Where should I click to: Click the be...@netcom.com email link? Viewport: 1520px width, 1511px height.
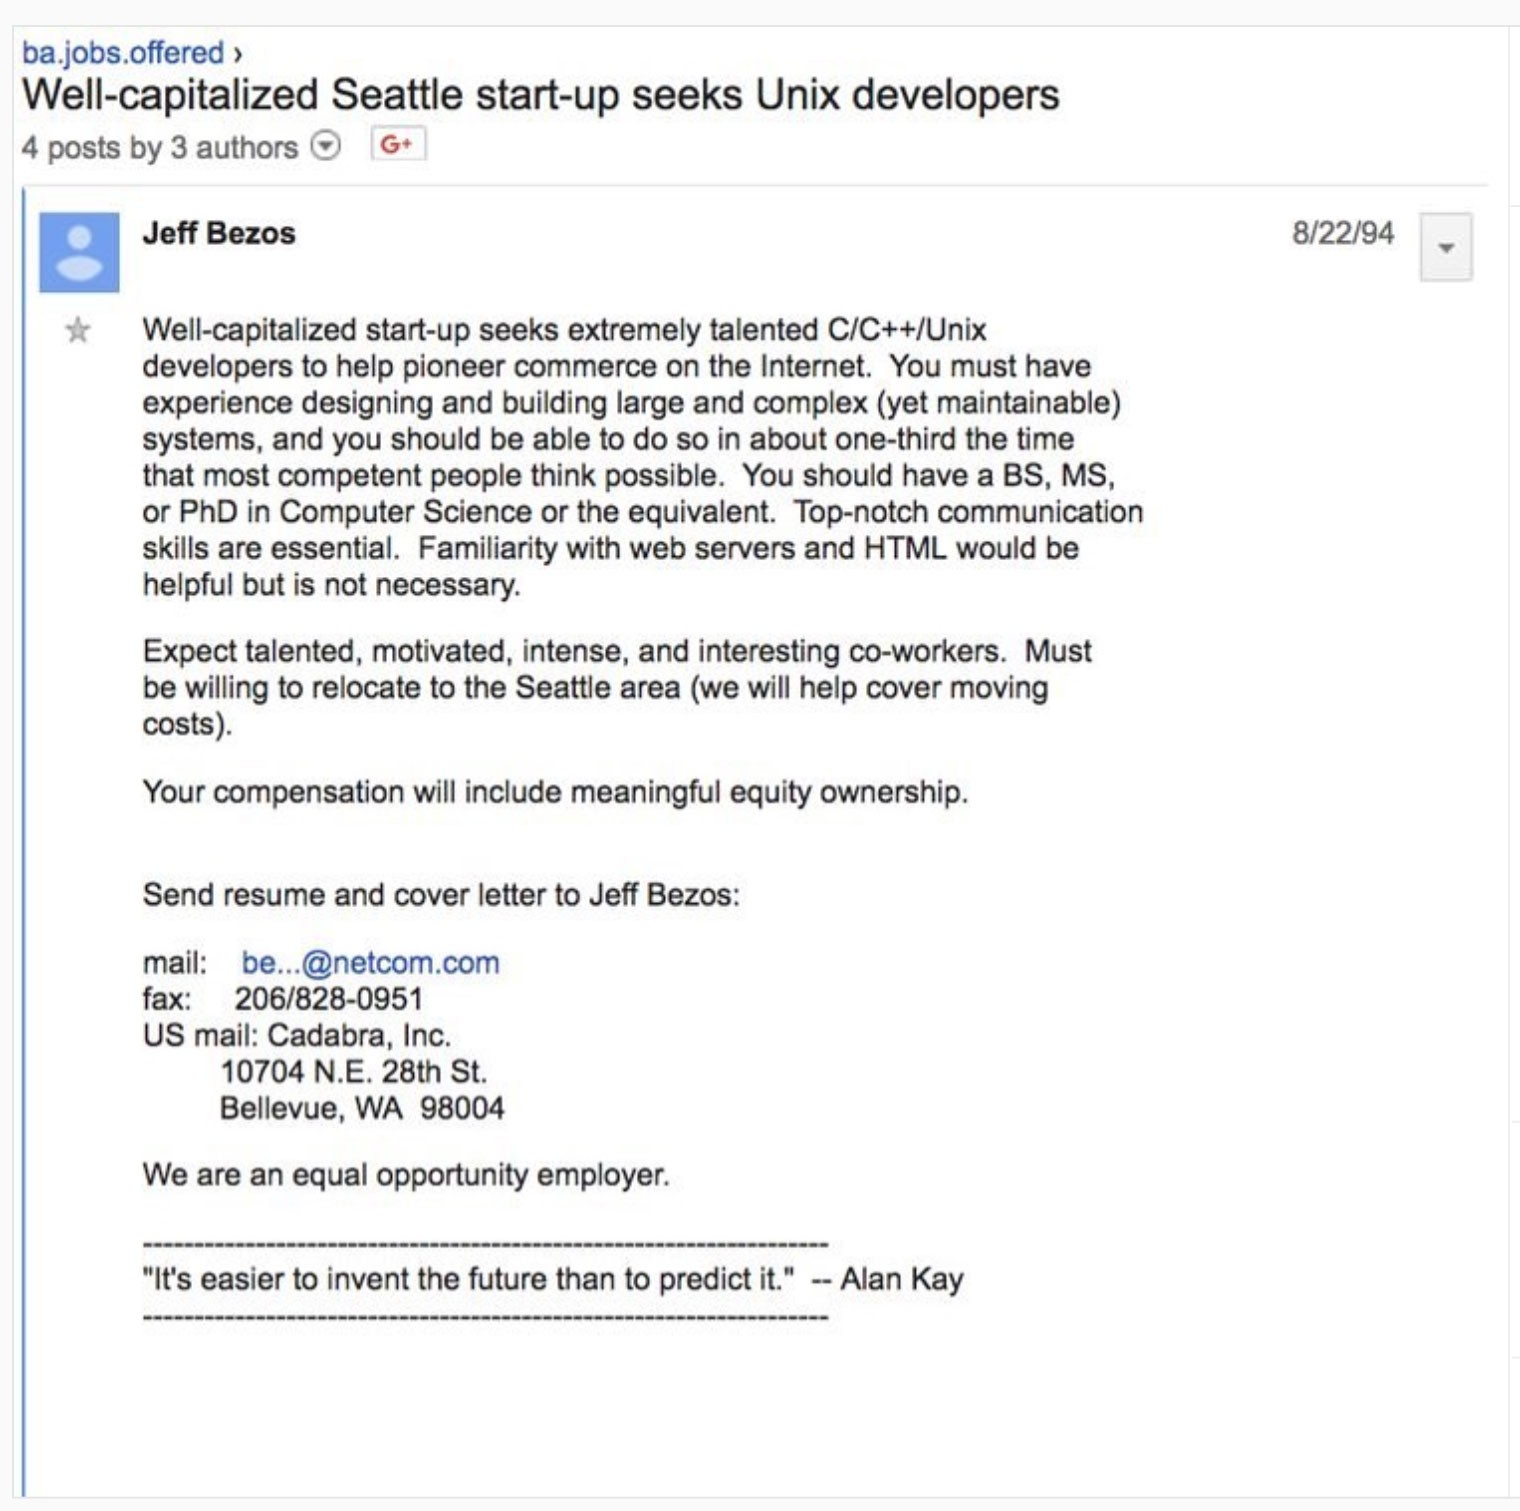point(370,962)
